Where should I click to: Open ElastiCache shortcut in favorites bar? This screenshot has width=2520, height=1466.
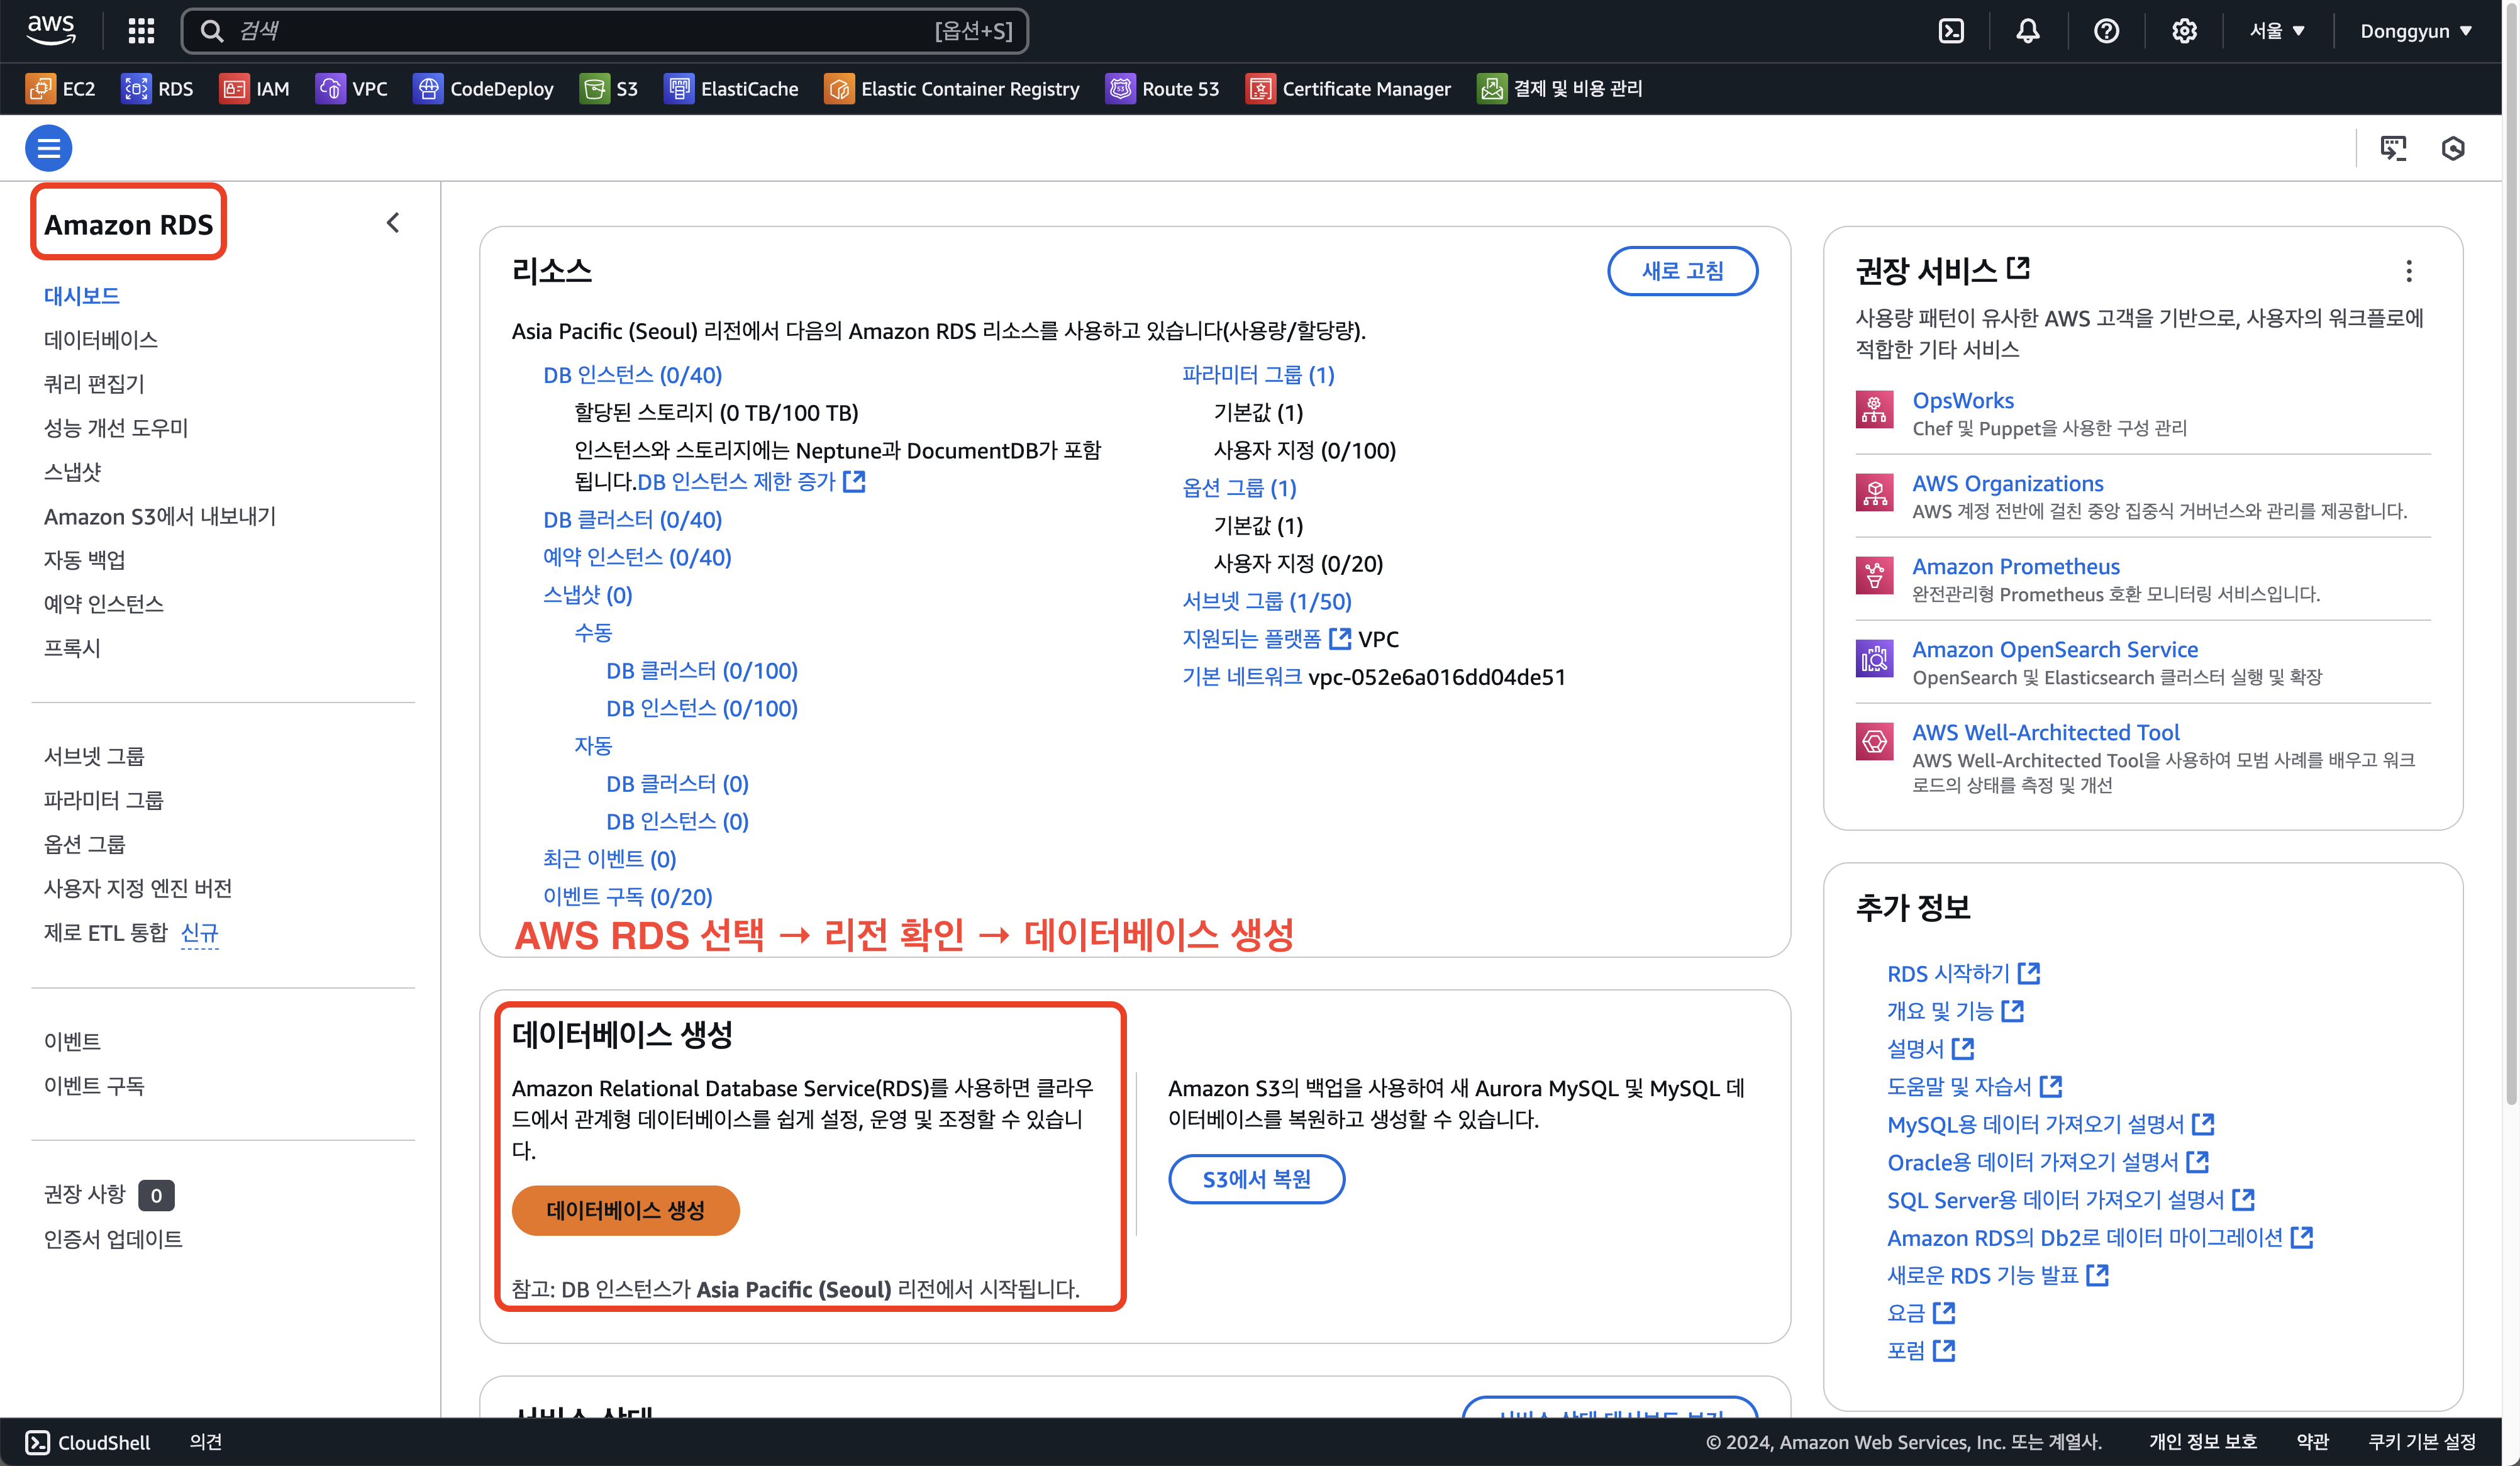pos(732,89)
